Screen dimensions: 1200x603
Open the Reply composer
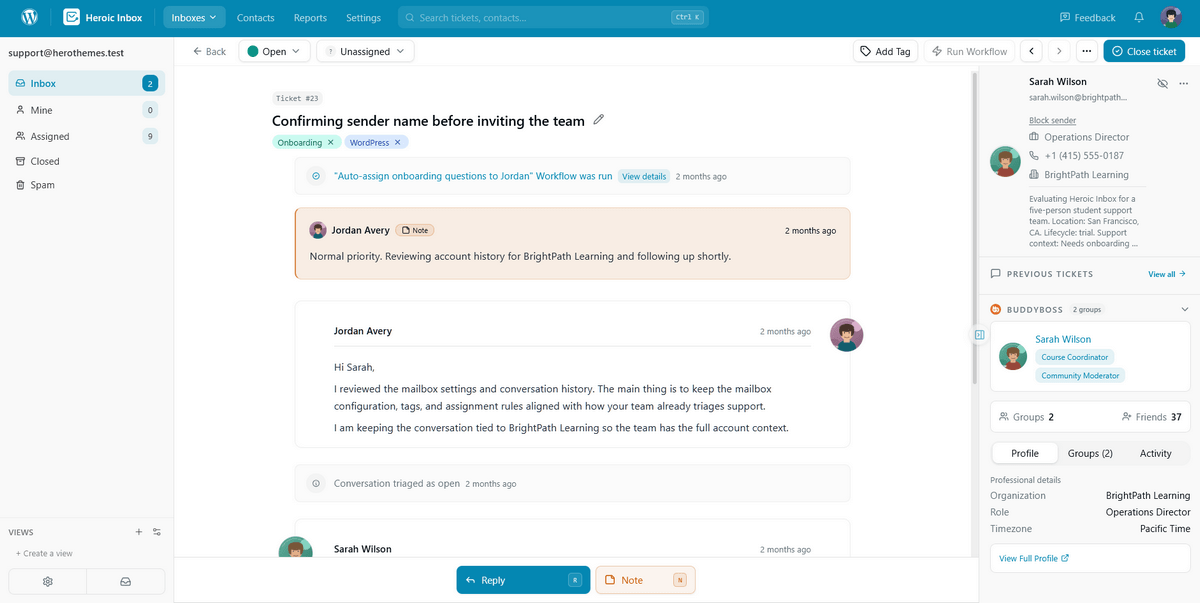coord(523,580)
